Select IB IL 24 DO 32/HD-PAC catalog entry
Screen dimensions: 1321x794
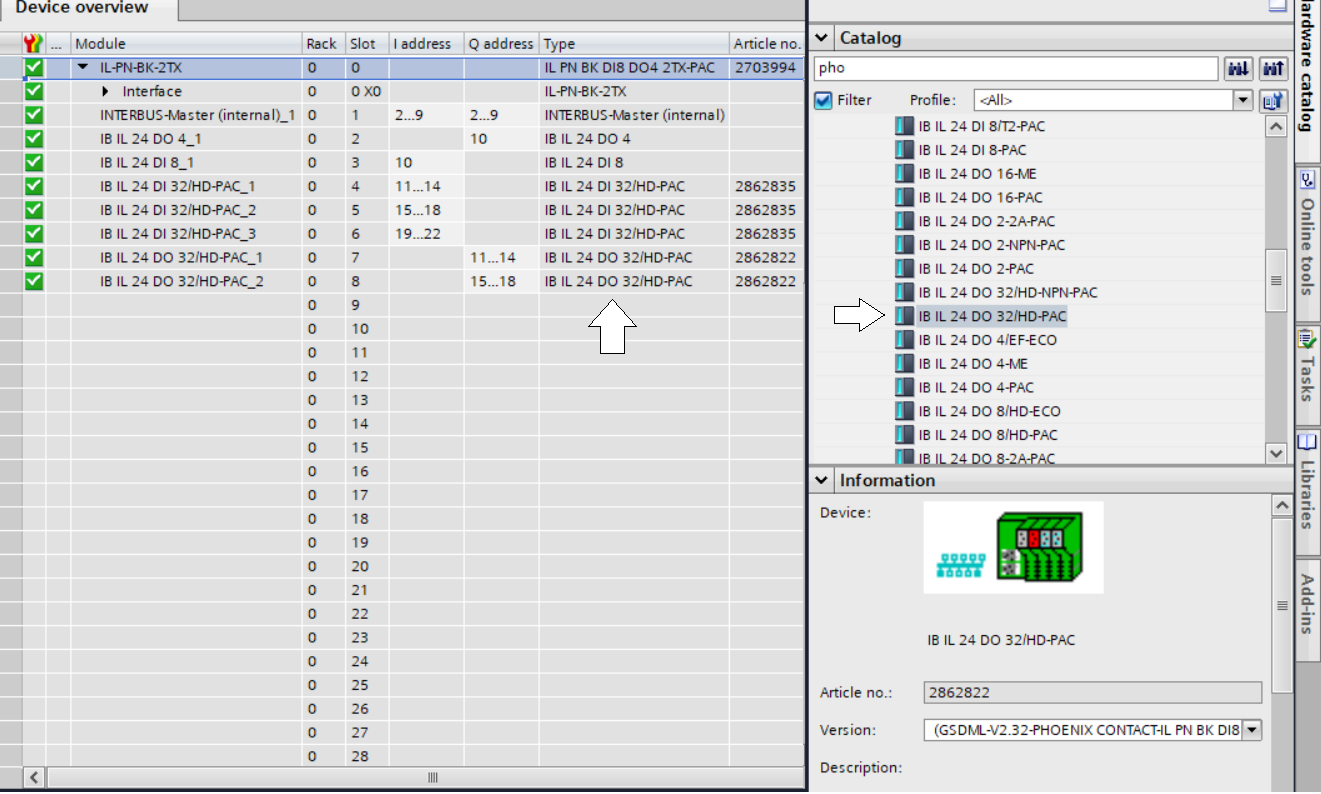point(992,316)
